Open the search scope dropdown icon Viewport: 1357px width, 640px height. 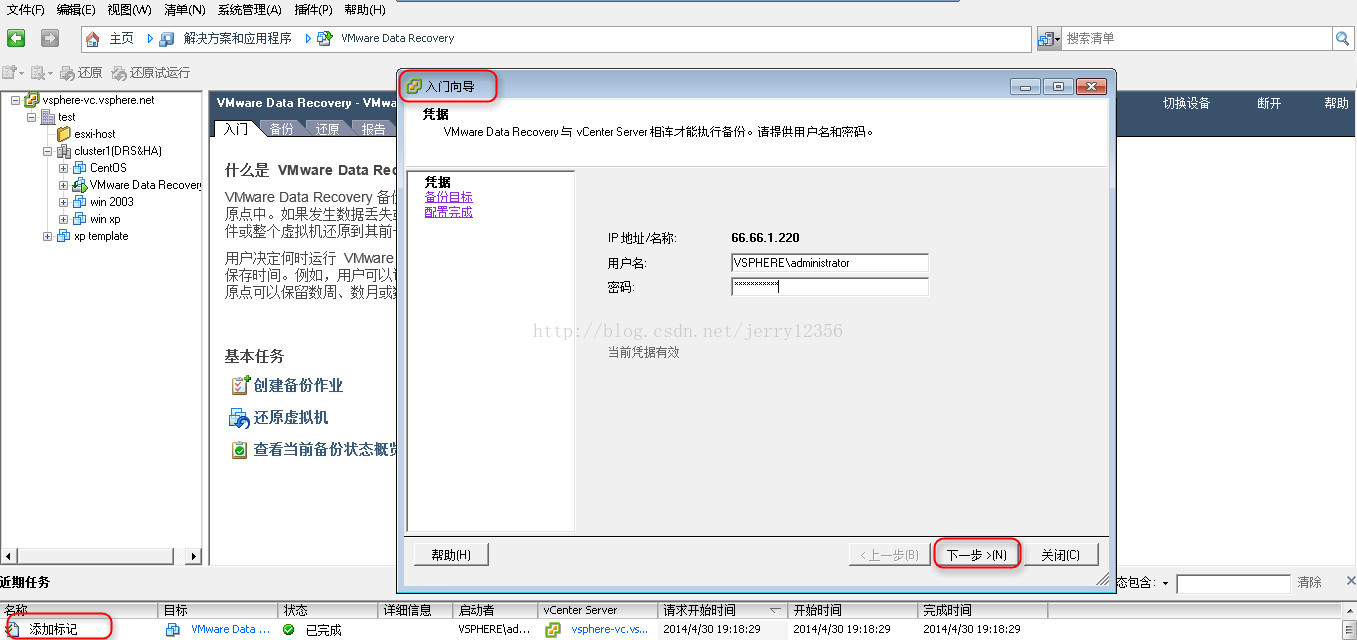click(1049, 39)
